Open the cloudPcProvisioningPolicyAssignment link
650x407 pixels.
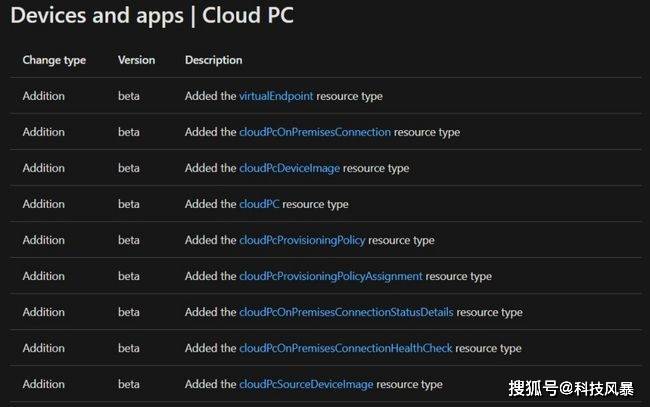point(331,276)
